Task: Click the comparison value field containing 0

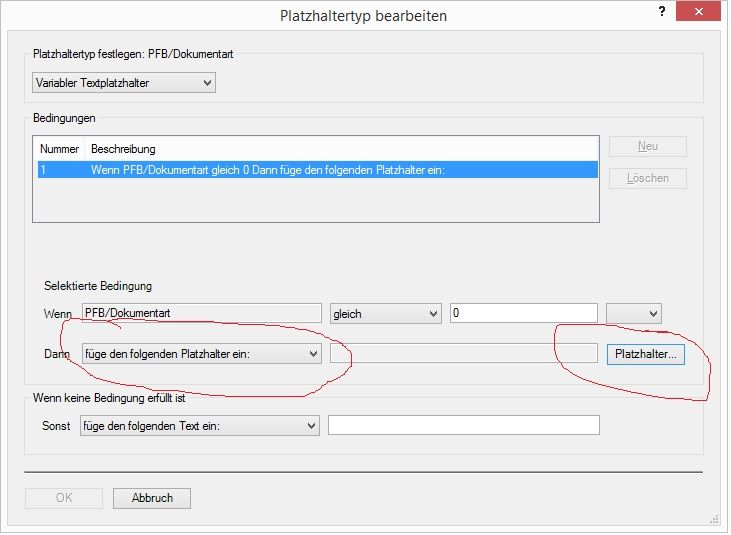Action: 524,313
